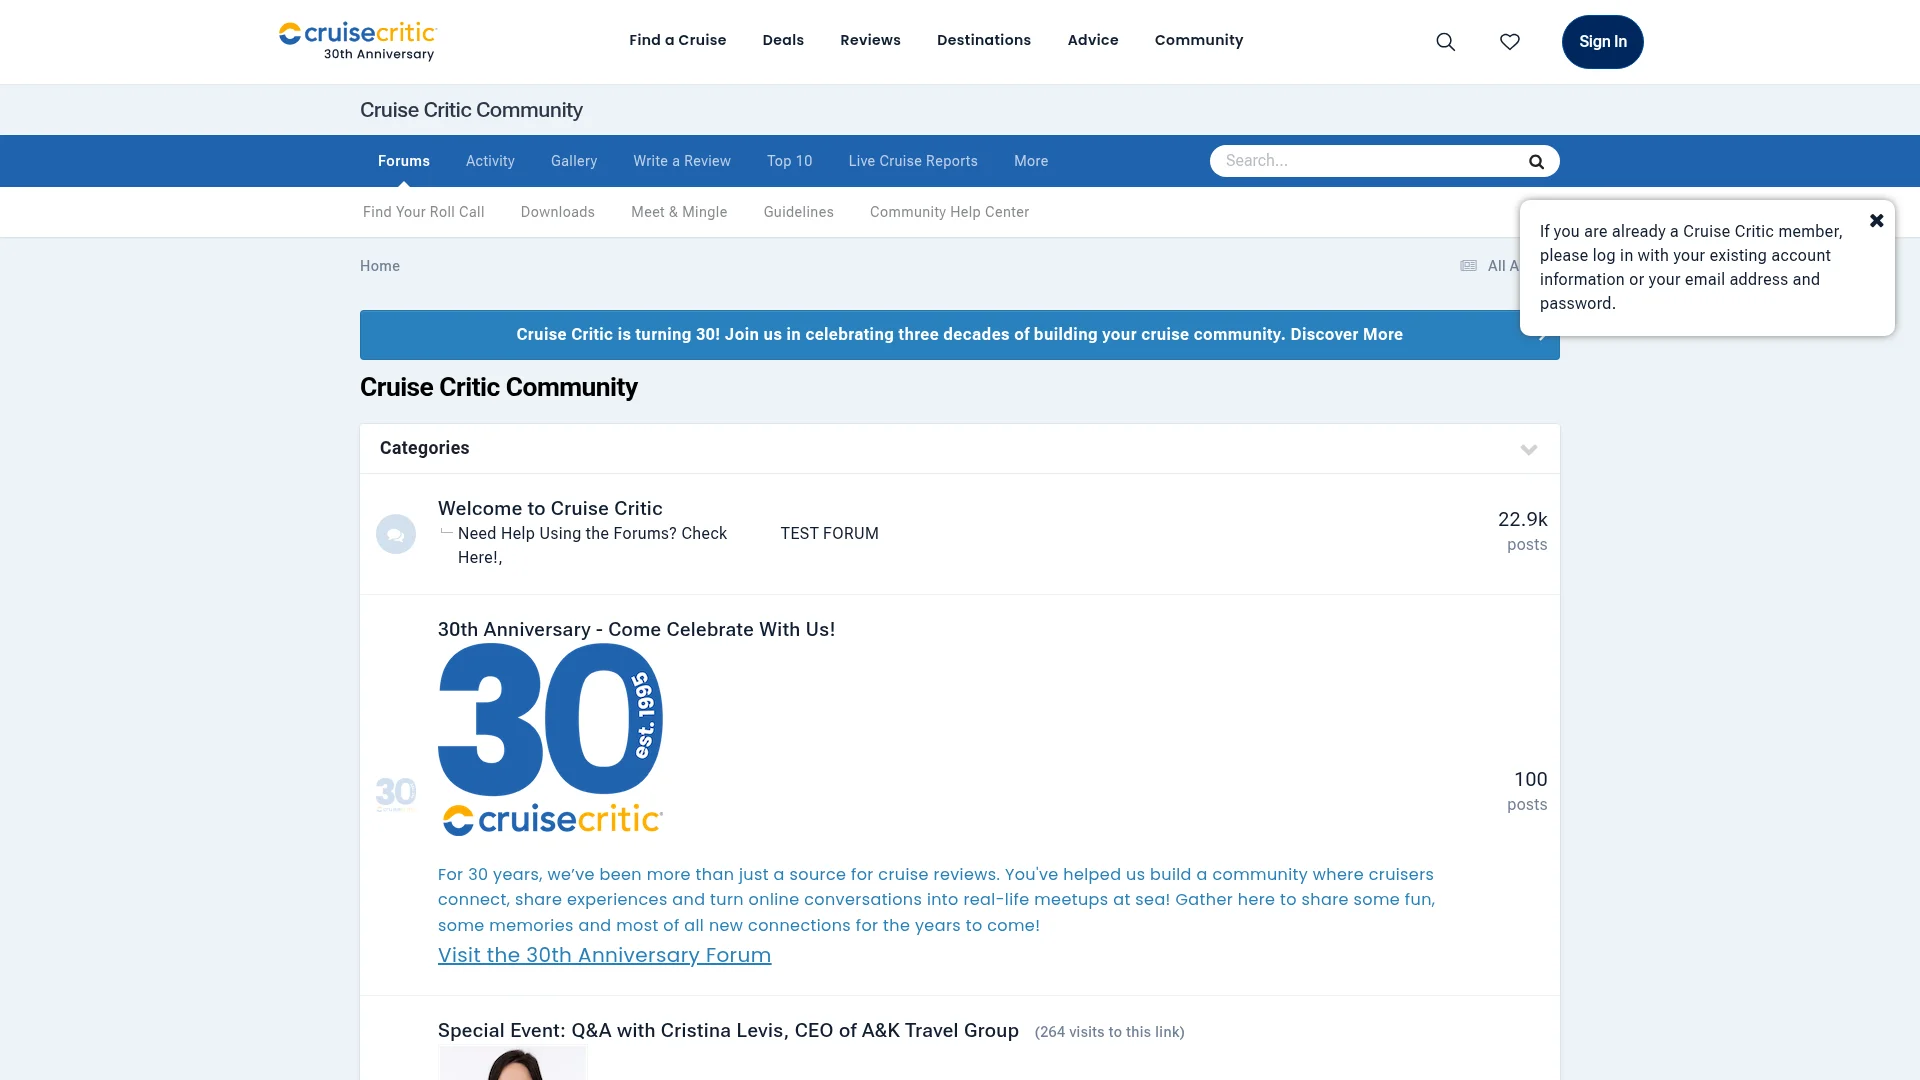Close the login info popup
The image size is (1920, 1080).
(1877, 220)
